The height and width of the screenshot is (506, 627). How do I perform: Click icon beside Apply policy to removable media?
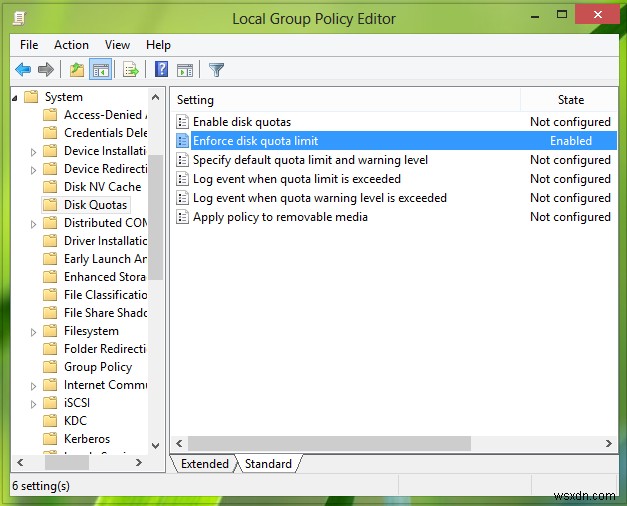[x=182, y=217]
